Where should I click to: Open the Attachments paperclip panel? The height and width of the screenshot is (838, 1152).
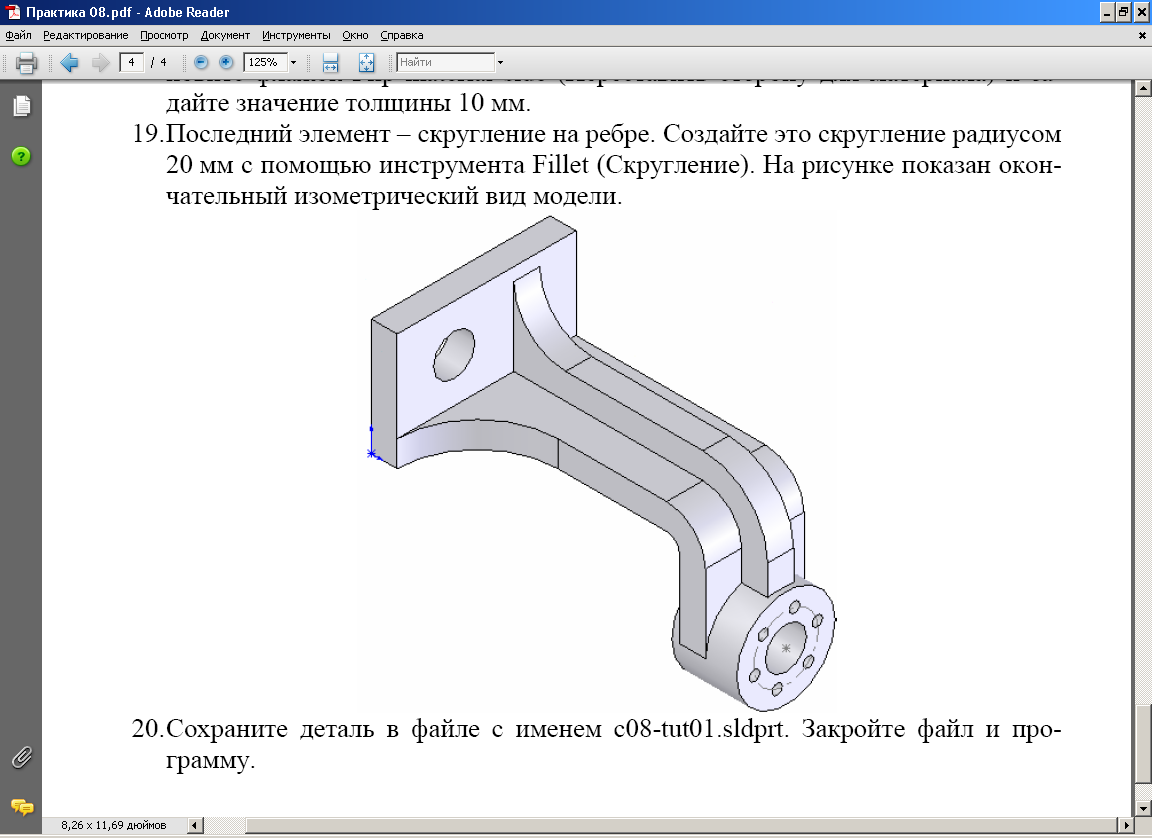tap(21, 757)
